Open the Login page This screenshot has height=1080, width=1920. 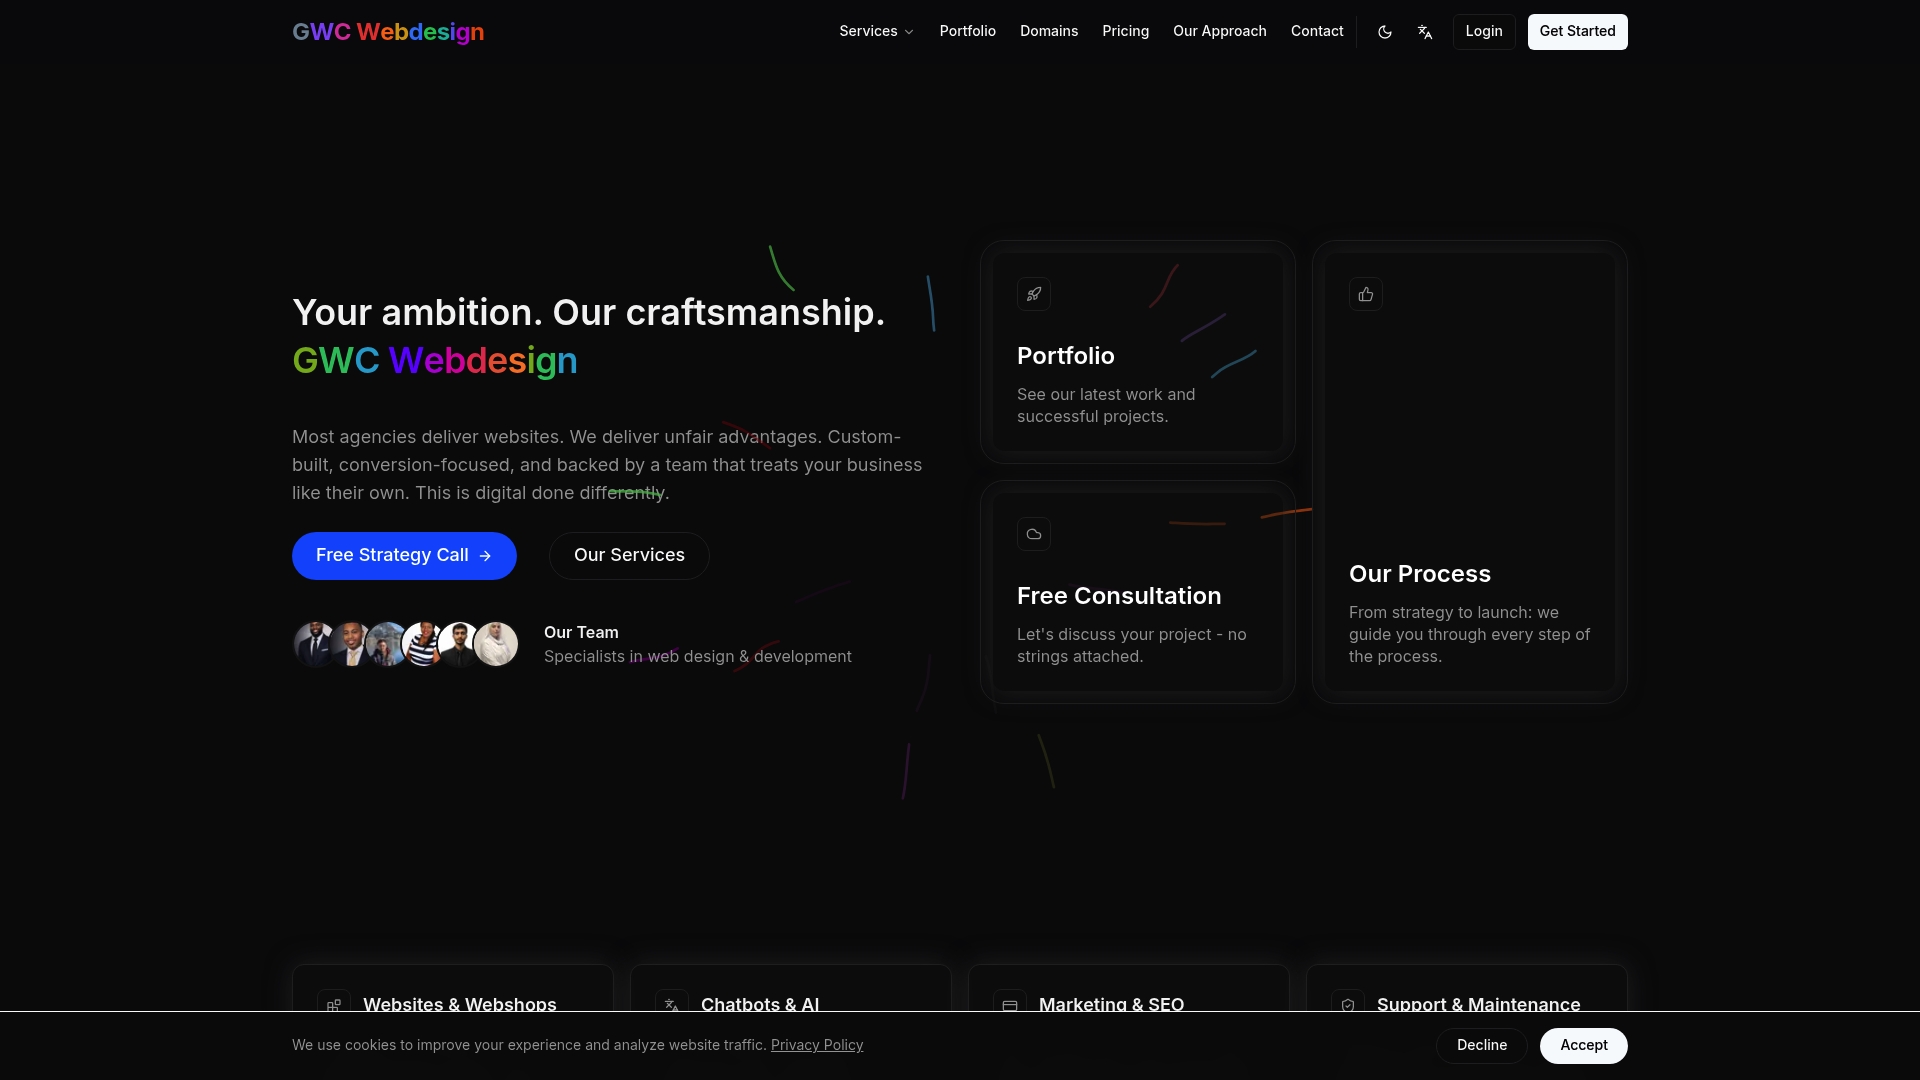click(x=1484, y=31)
